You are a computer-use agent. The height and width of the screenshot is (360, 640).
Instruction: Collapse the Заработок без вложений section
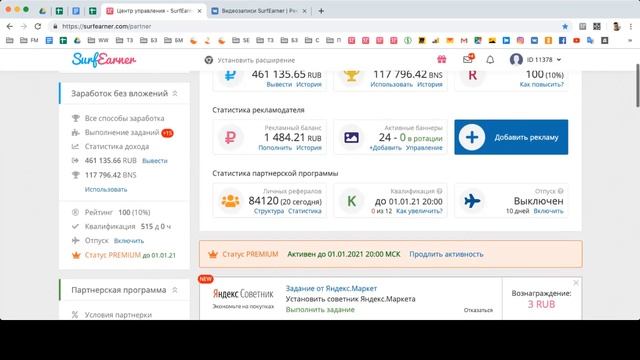(175, 93)
